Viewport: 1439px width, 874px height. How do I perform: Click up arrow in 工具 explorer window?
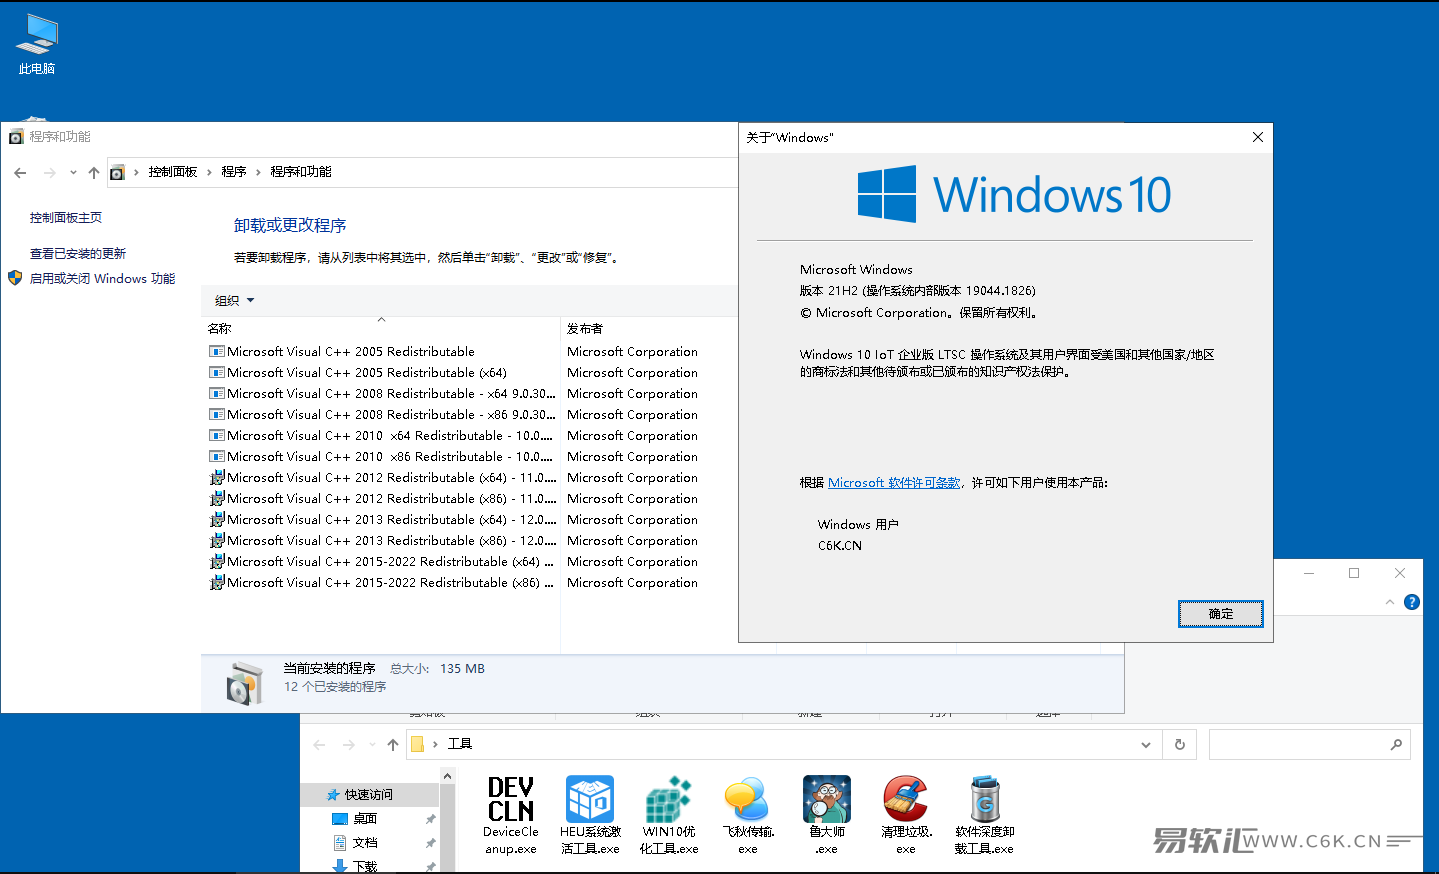pos(393,745)
